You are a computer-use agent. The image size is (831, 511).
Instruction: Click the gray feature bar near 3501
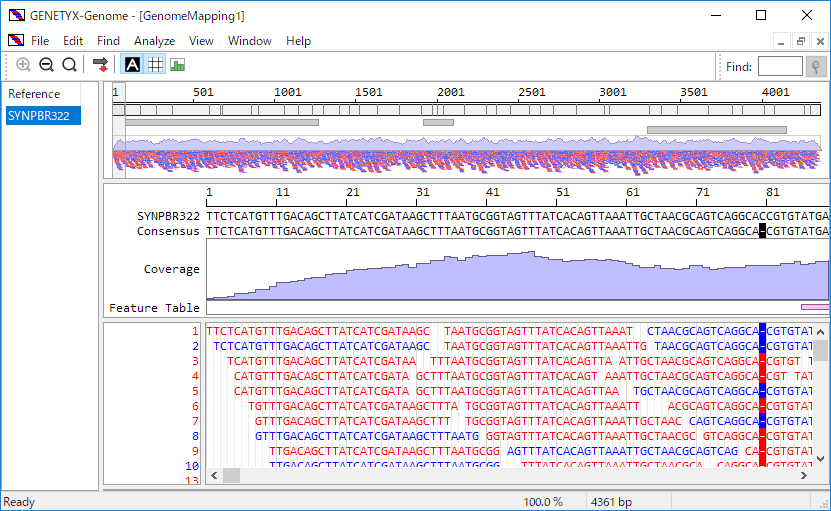717,130
